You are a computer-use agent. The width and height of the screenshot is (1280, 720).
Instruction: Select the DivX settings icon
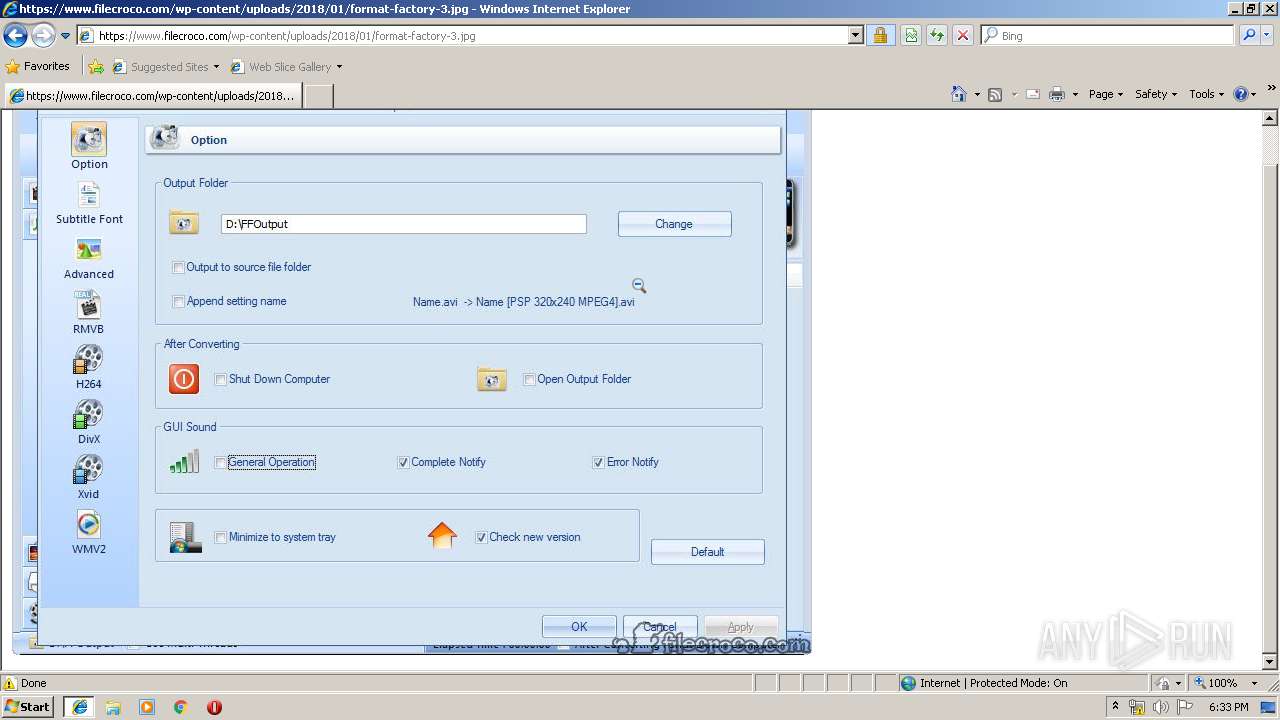[88, 414]
